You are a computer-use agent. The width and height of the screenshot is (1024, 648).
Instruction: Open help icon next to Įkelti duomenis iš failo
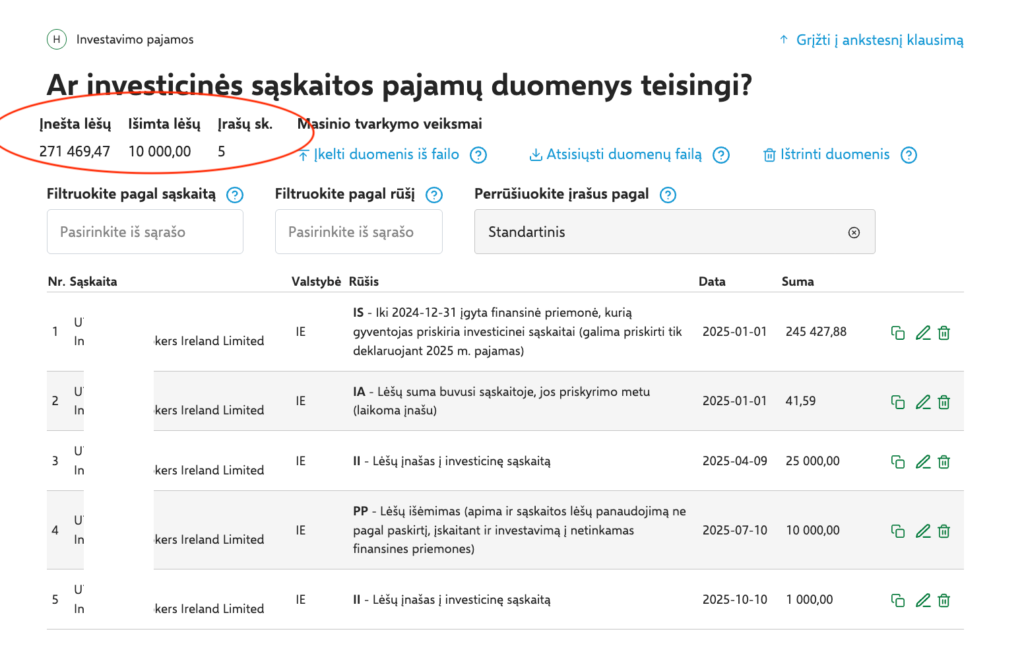pyautogui.click(x=478, y=155)
